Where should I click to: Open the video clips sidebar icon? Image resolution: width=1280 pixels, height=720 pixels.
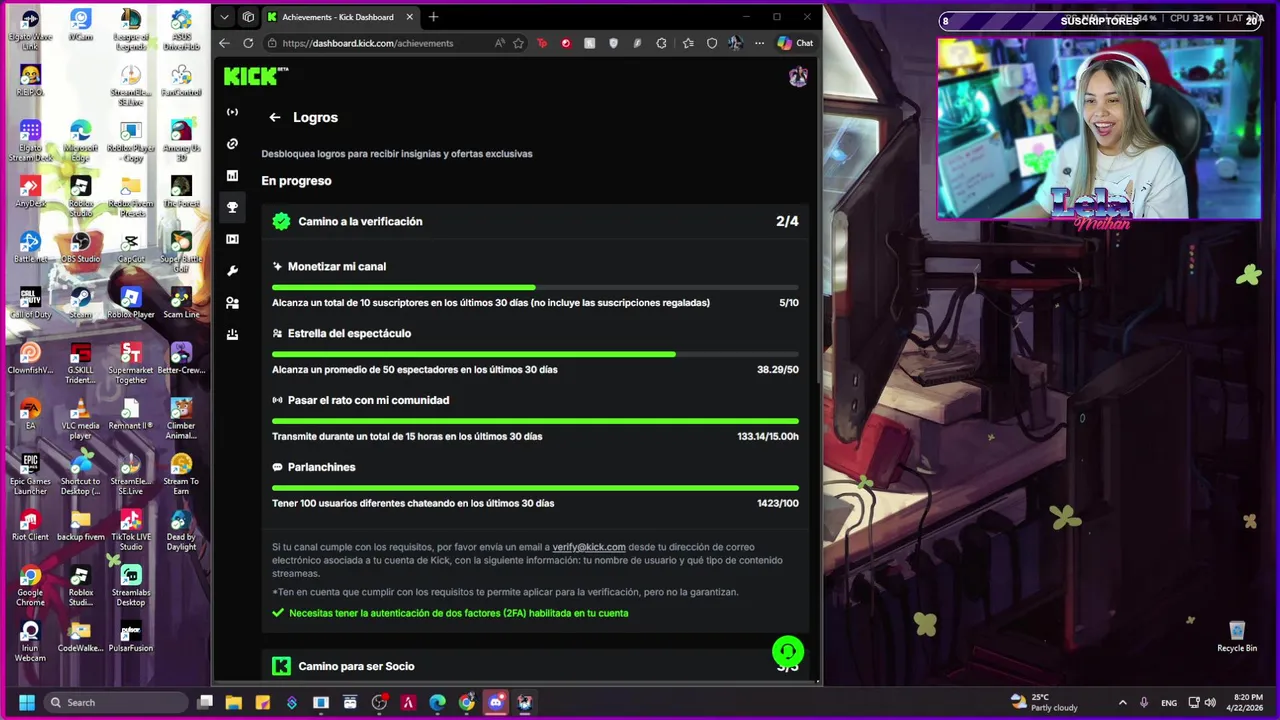pyautogui.click(x=232, y=239)
